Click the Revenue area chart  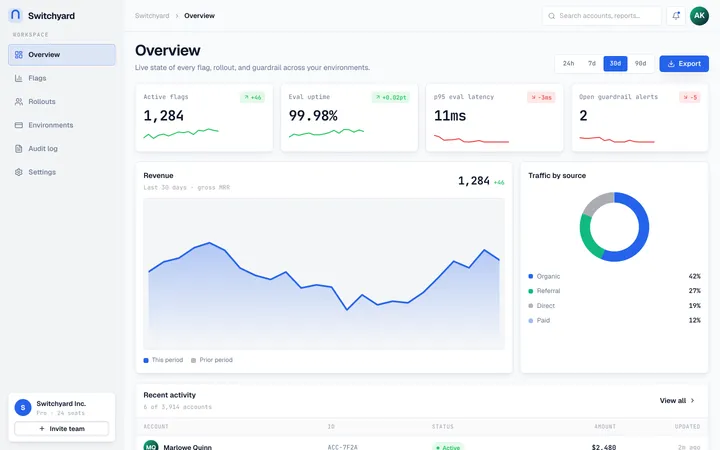point(324,274)
